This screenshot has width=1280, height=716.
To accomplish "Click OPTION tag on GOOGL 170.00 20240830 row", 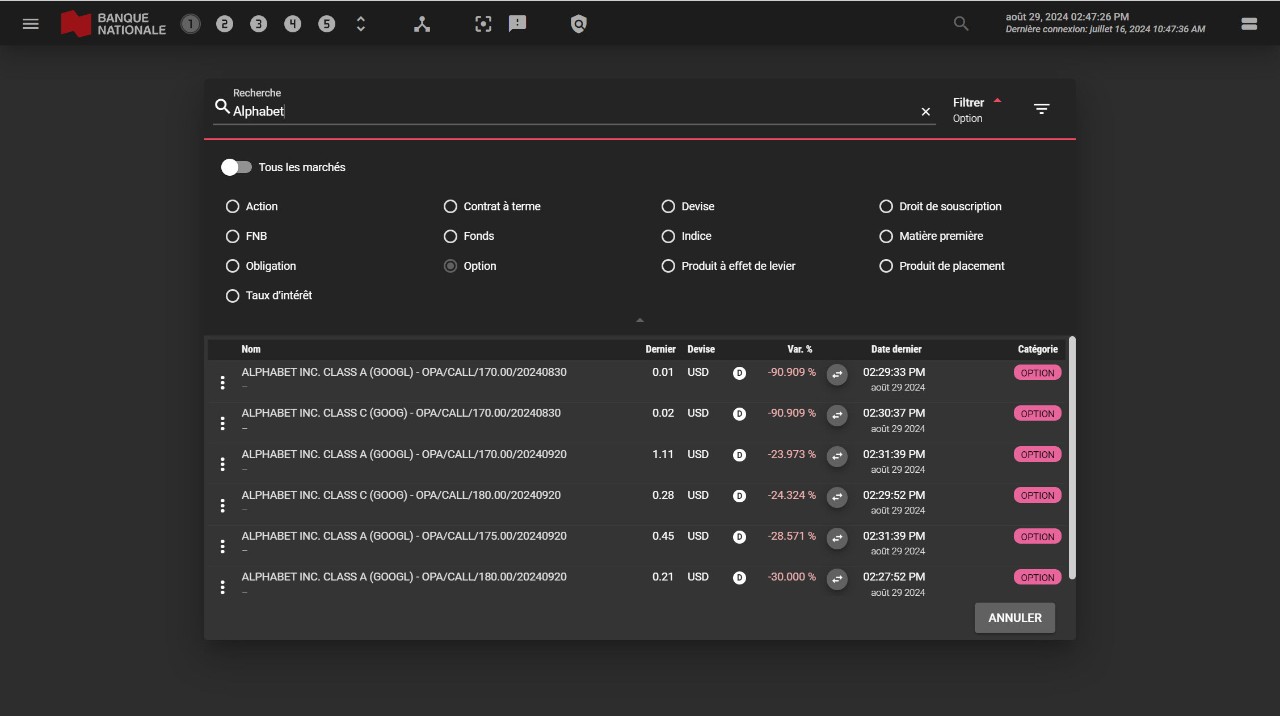I will pyautogui.click(x=1037, y=373).
